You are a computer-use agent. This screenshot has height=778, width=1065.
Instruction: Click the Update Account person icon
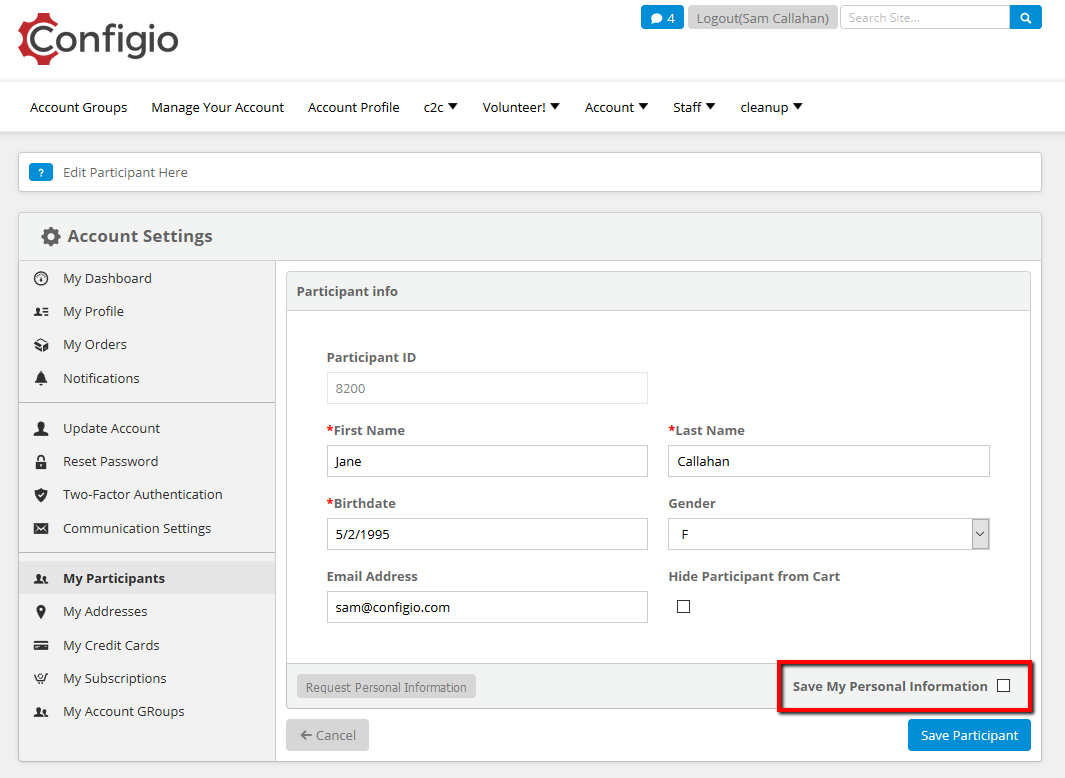click(x=41, y=429)
